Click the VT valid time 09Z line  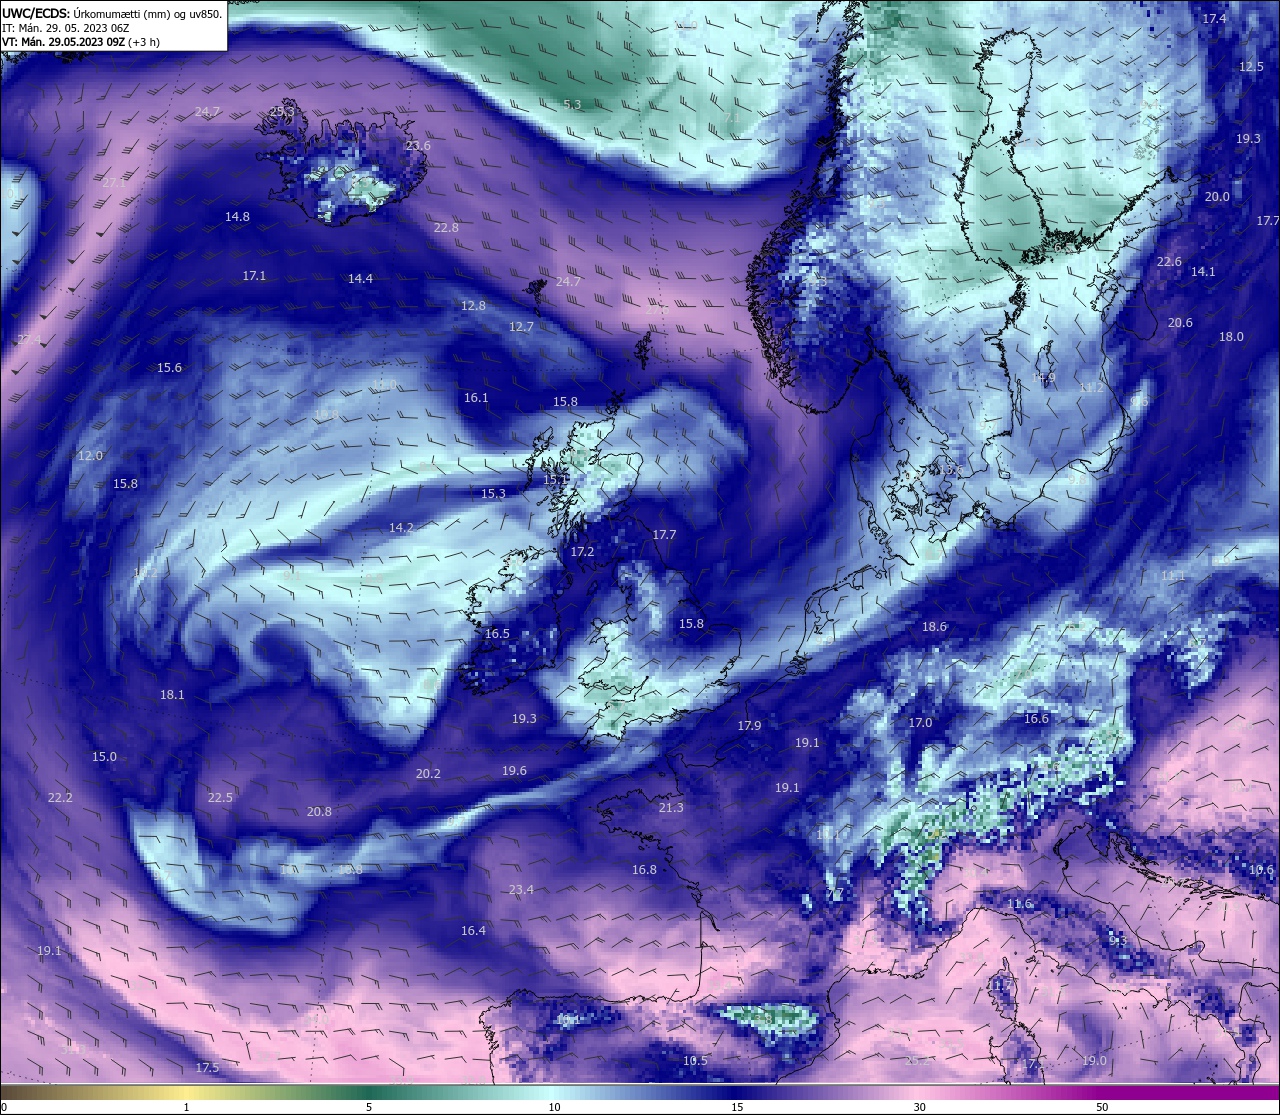81,42
